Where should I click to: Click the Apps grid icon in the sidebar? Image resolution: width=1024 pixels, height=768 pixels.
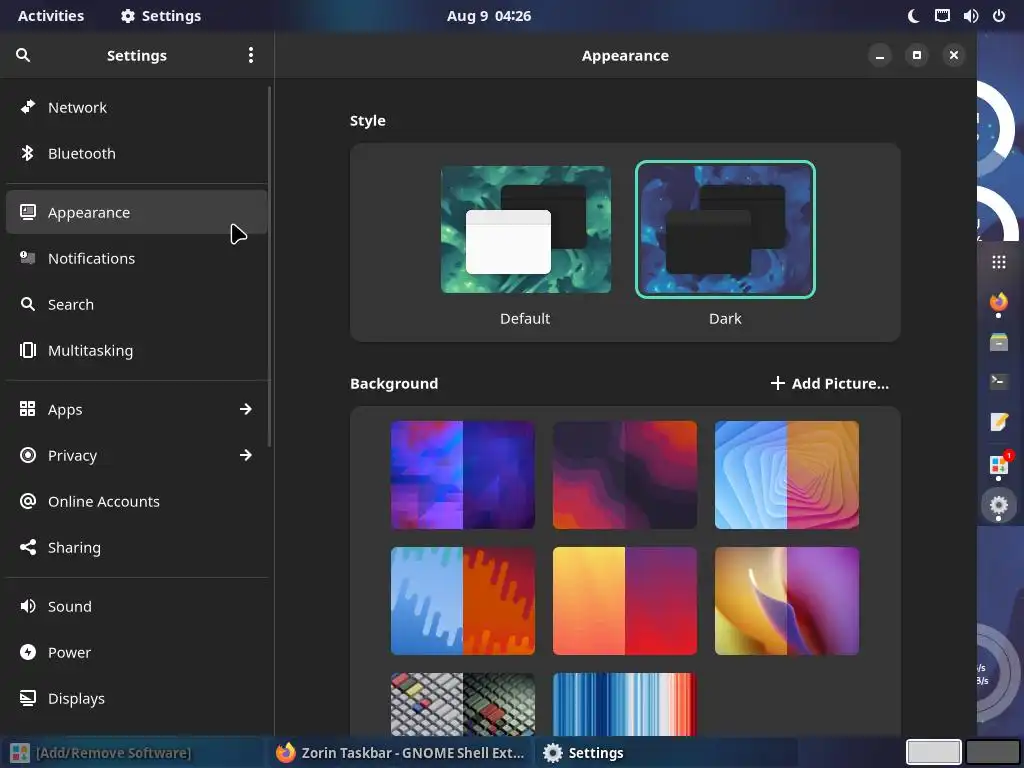coord(27,409)
